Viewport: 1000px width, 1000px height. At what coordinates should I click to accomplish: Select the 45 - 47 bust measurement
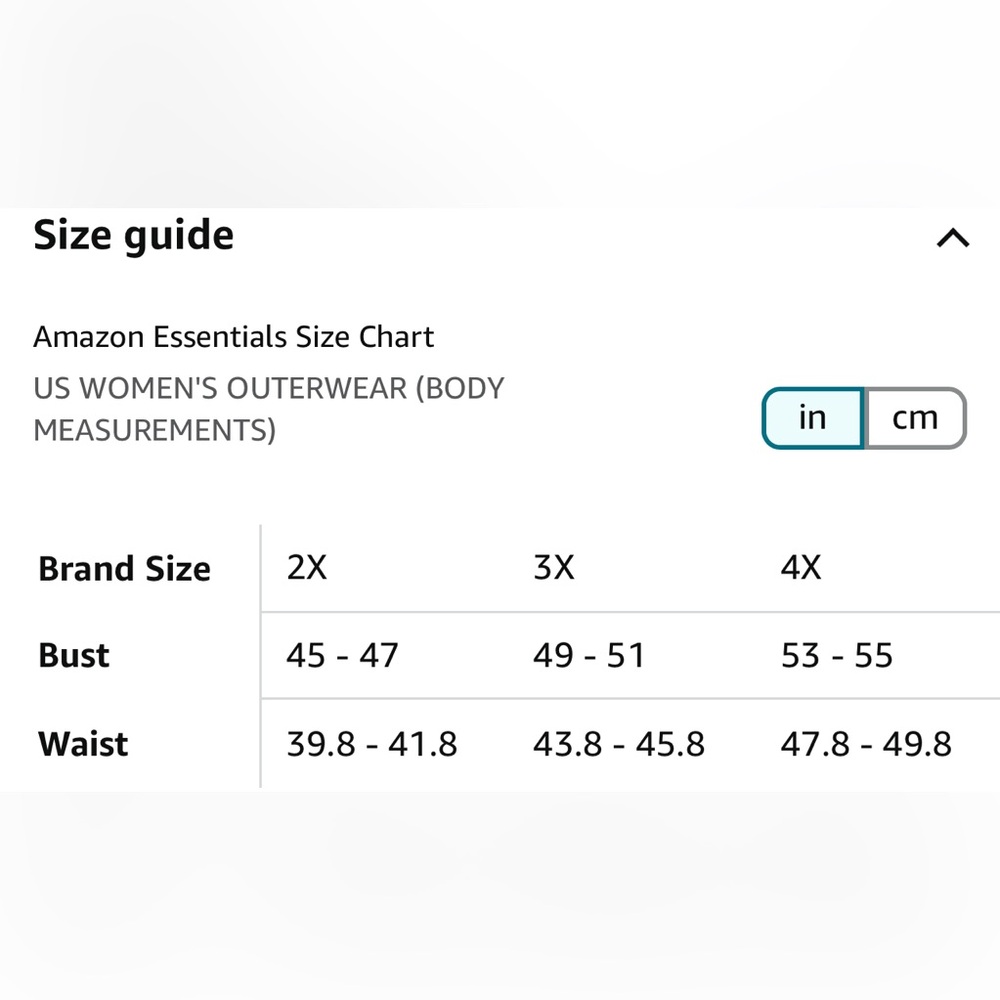[x=342, y=656]
